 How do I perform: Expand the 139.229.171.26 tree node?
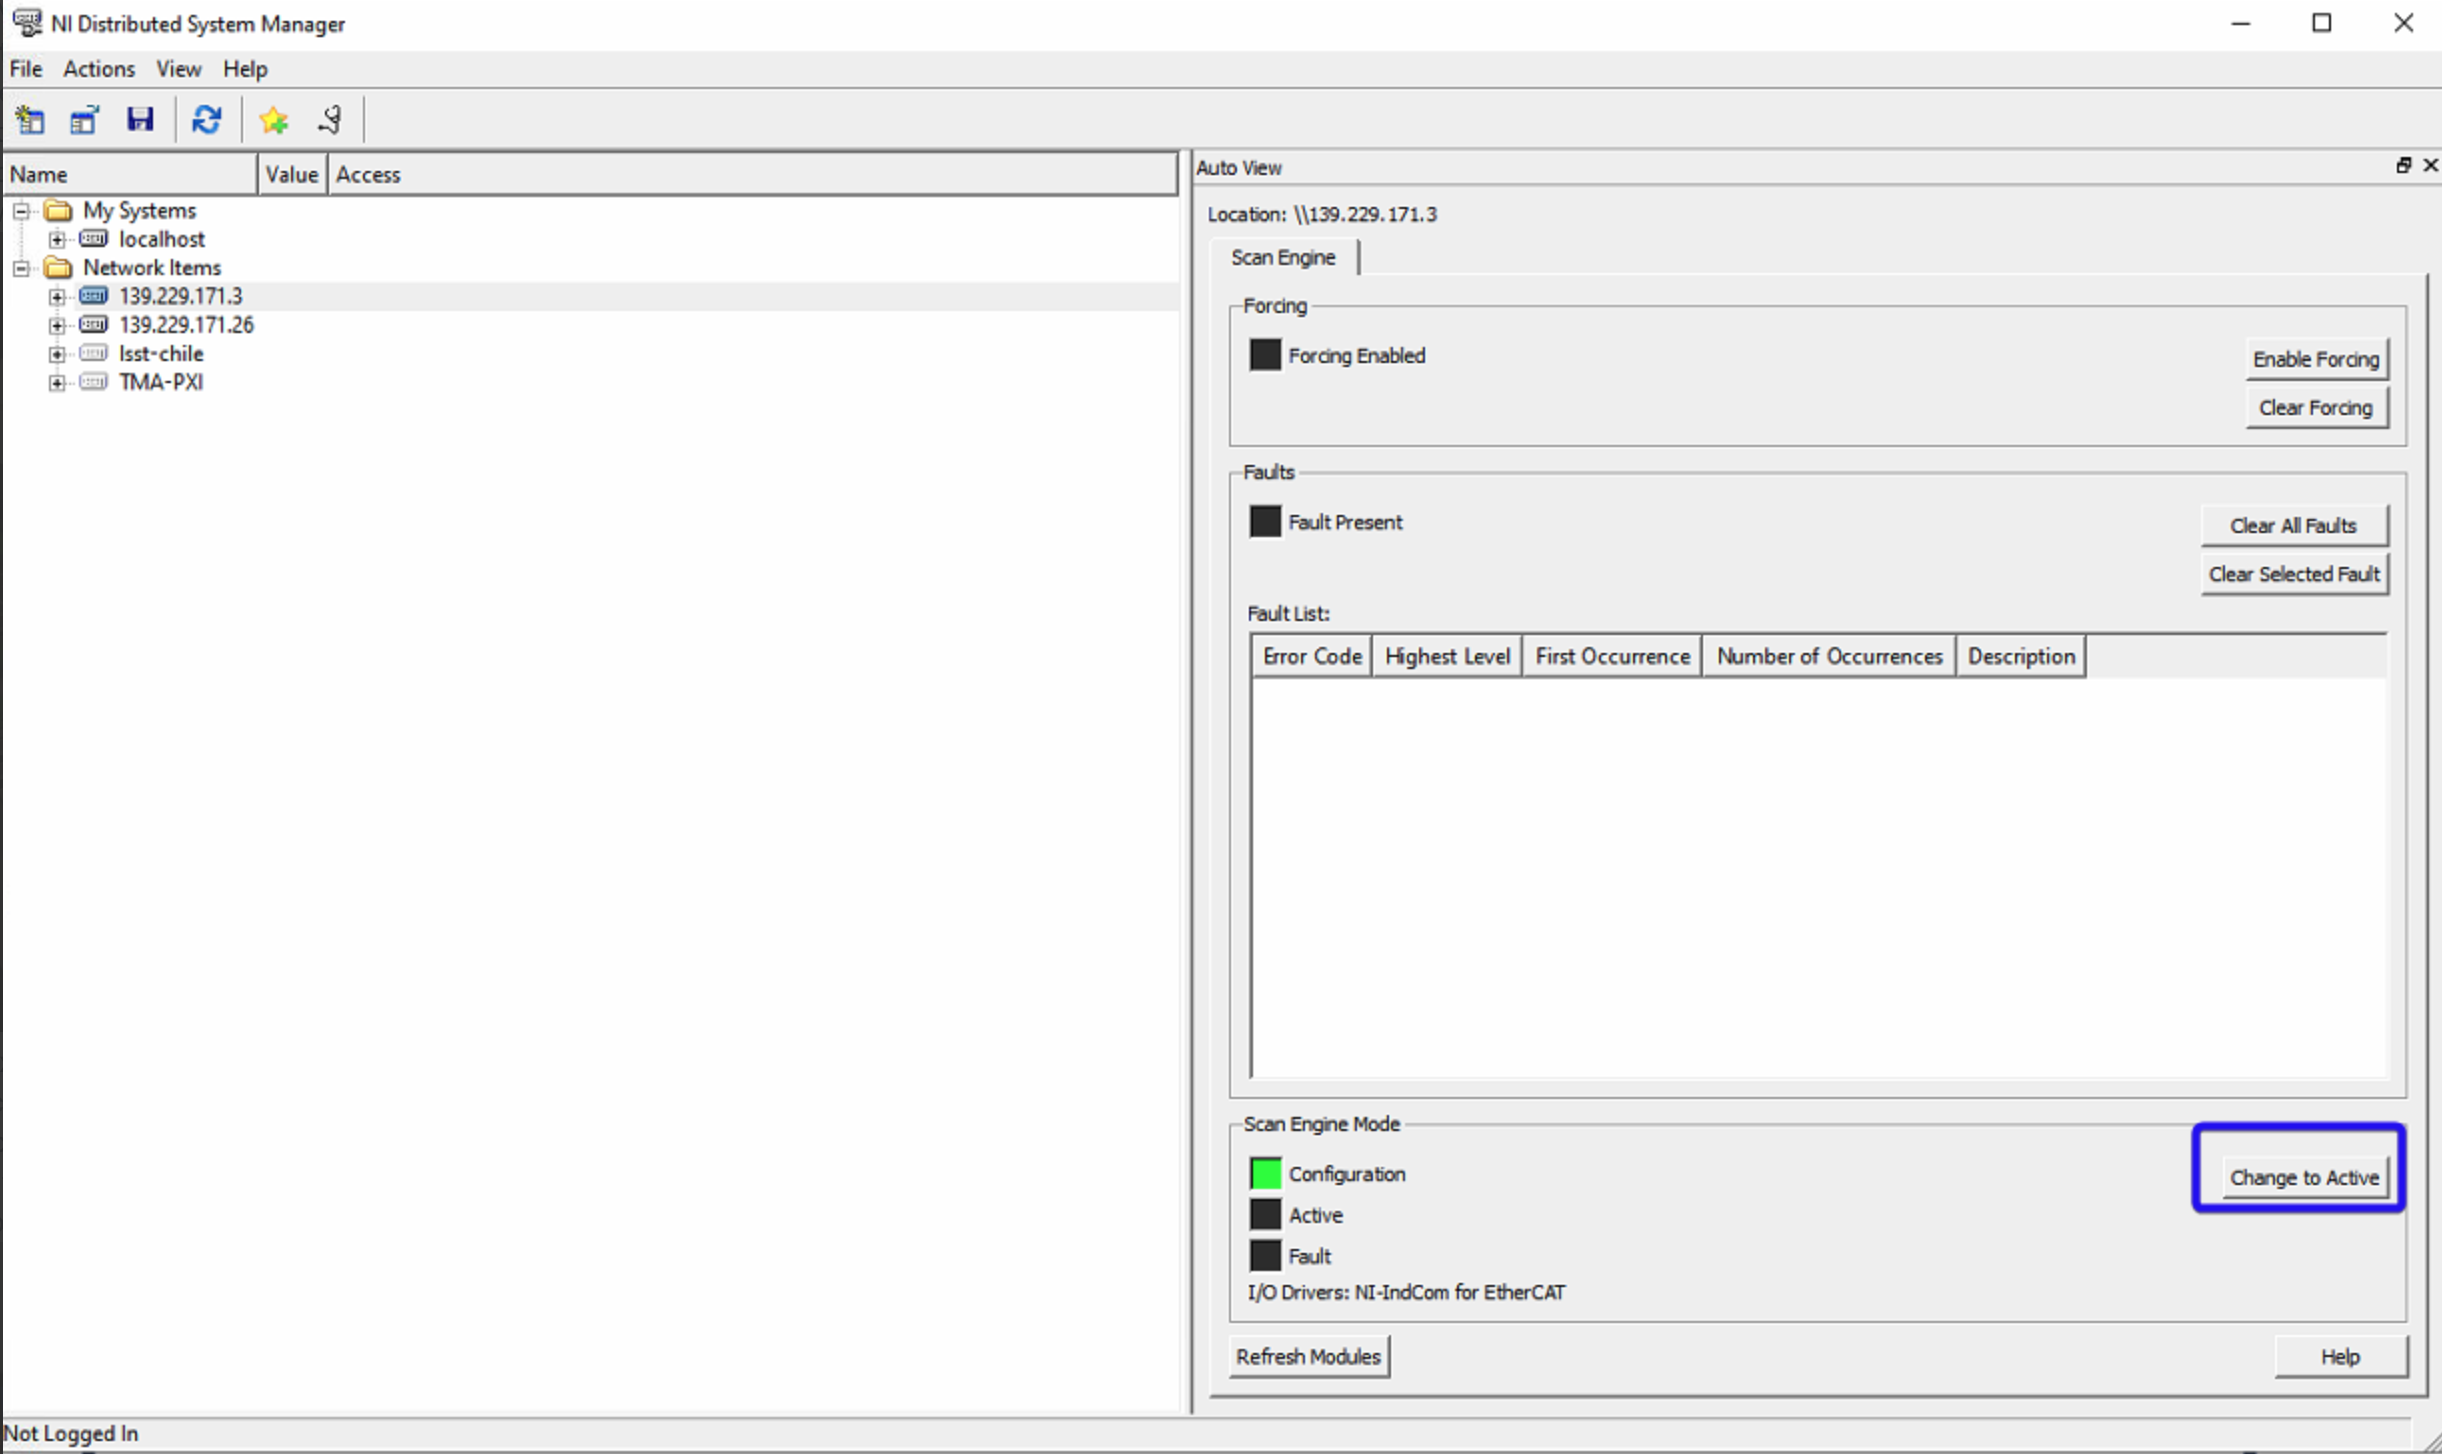click(x=57, y=325)
